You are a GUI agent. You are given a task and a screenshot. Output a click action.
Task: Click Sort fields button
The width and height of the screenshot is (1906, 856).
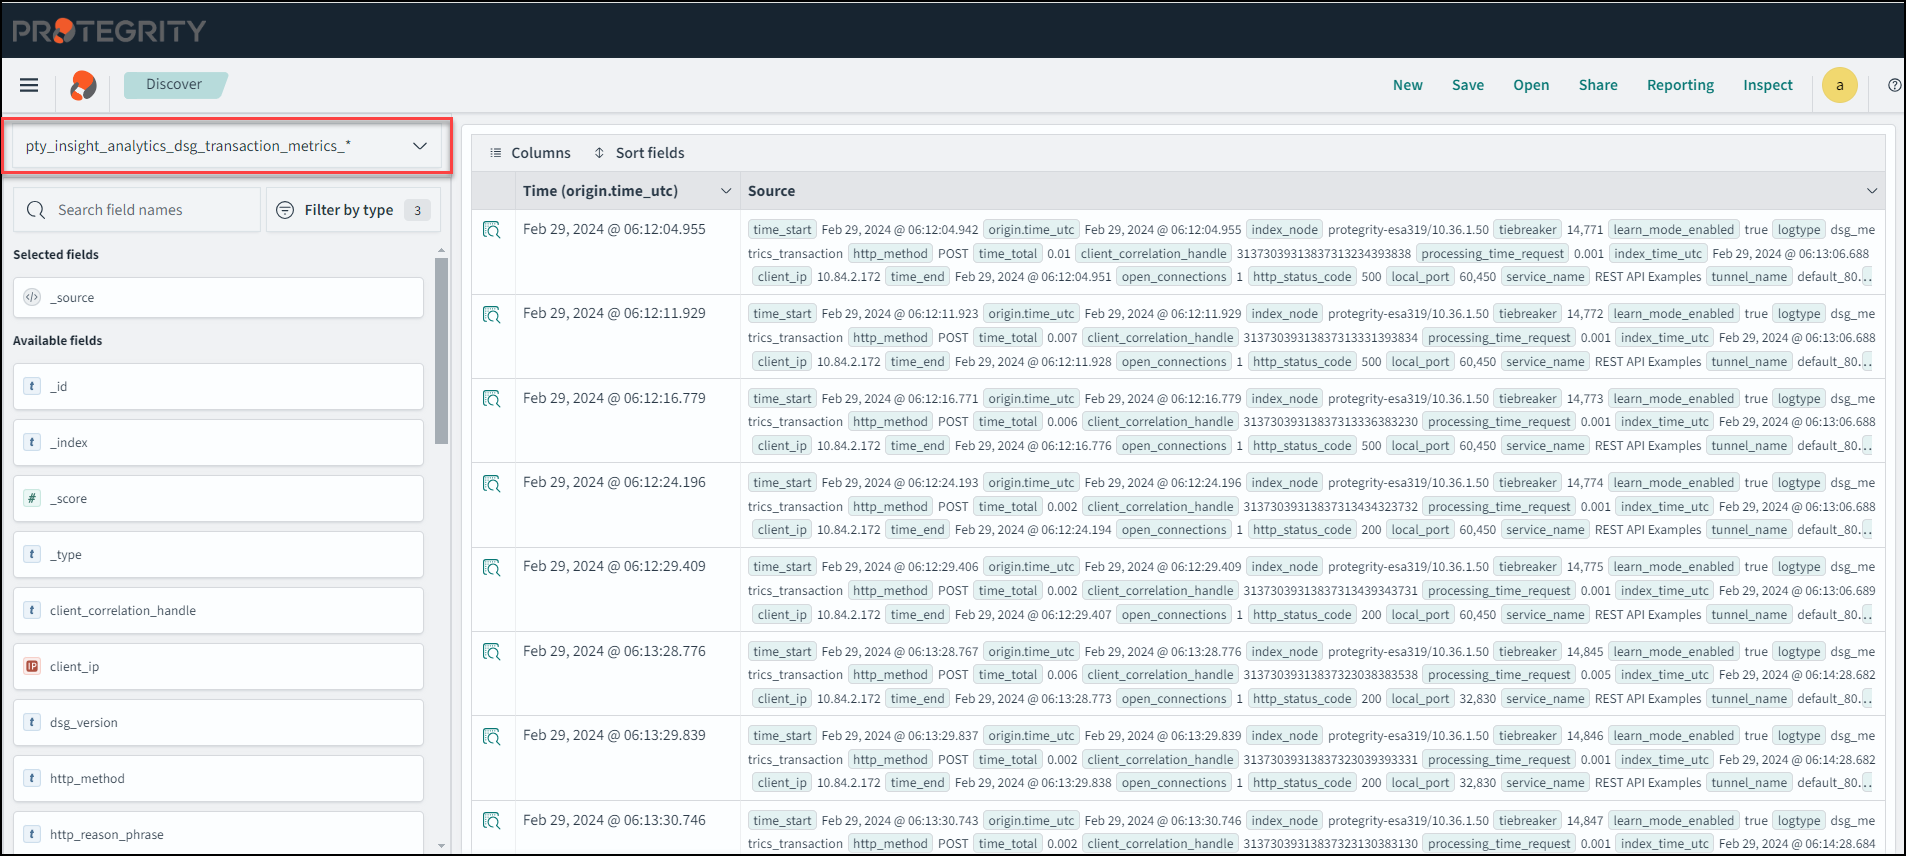[x=639, y=153]
